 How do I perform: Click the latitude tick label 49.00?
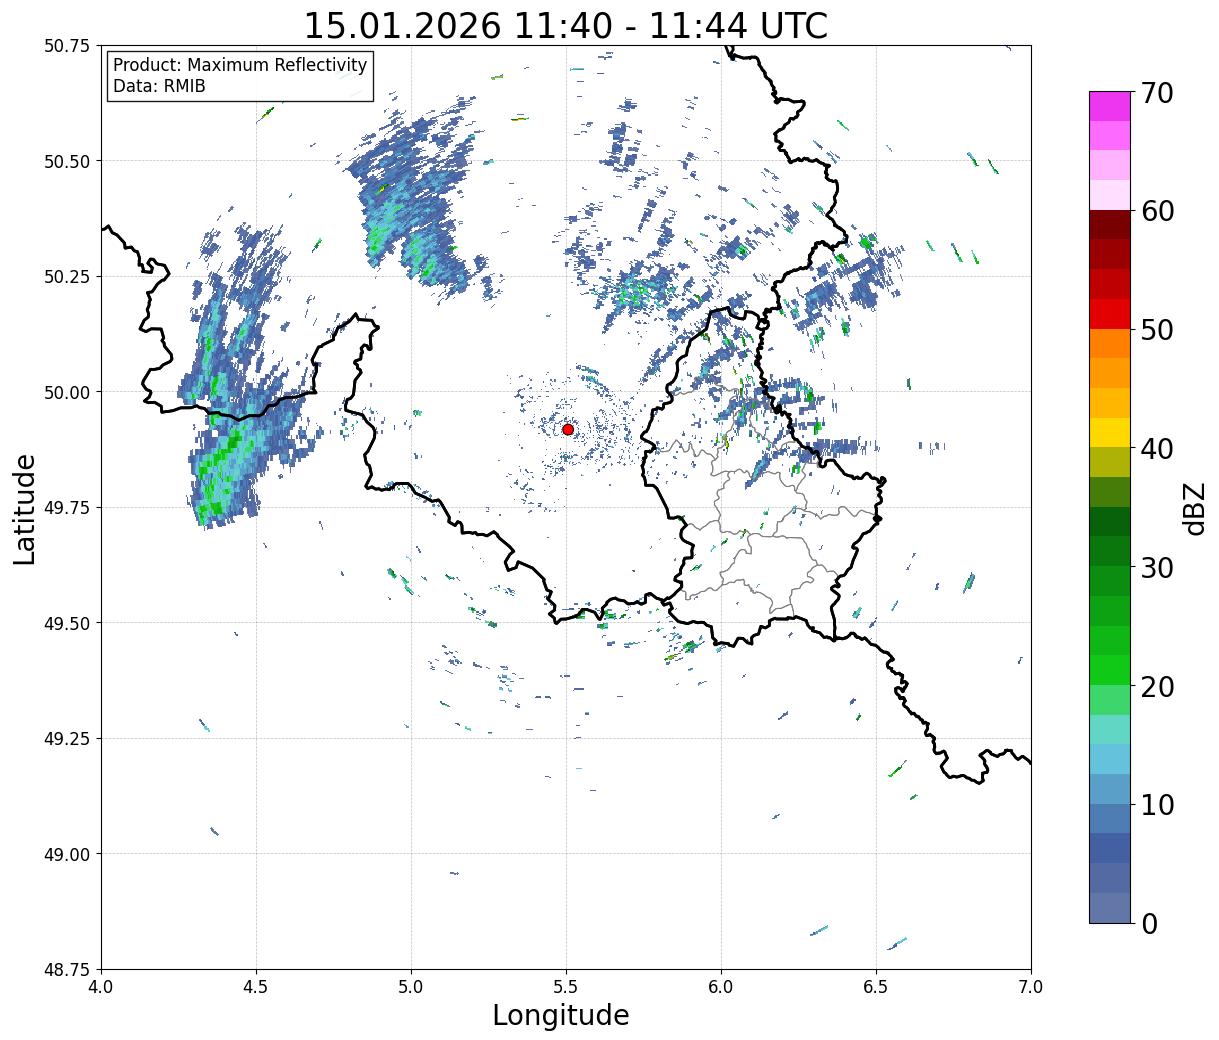[68, 854]
